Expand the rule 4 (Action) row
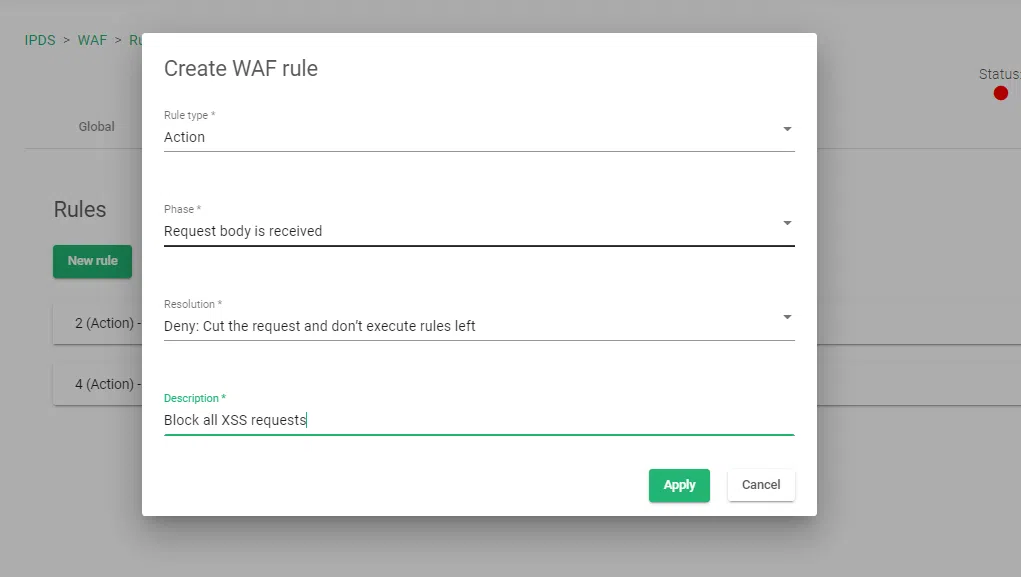The width and height of the screenshot is (1021, 577). pyautogui.click(x=98, y=384)
